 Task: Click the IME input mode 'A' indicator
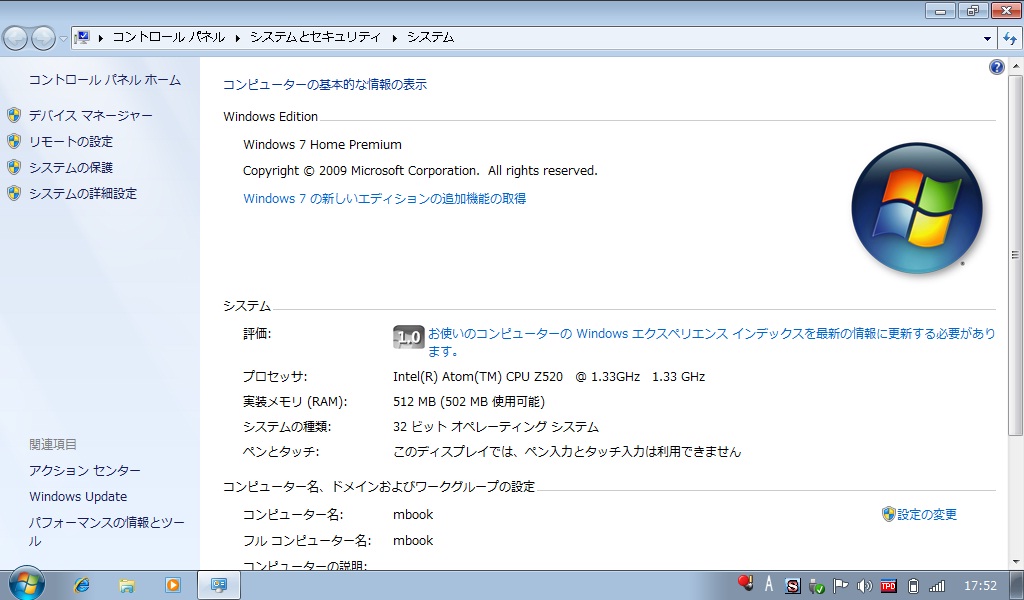coord(769,585)
